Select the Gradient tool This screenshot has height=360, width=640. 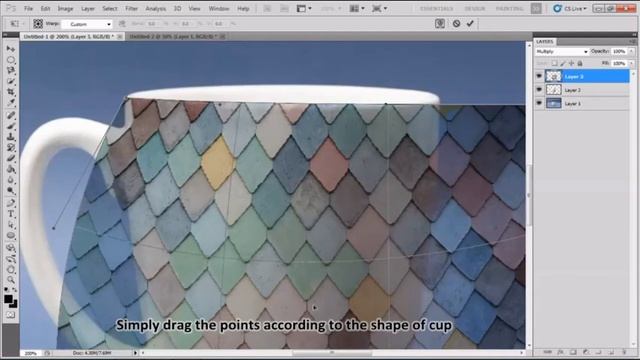click(x=11, y=169)
